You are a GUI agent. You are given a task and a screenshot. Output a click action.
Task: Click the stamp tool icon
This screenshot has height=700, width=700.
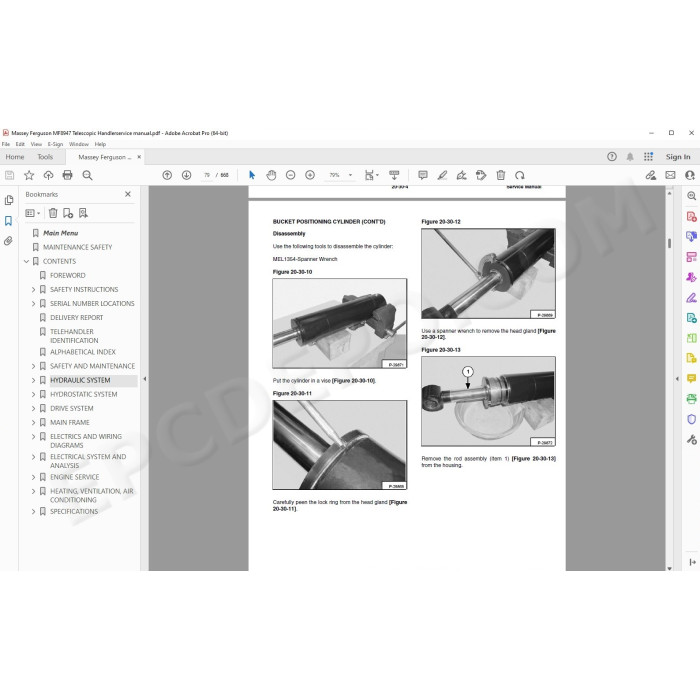481,175
